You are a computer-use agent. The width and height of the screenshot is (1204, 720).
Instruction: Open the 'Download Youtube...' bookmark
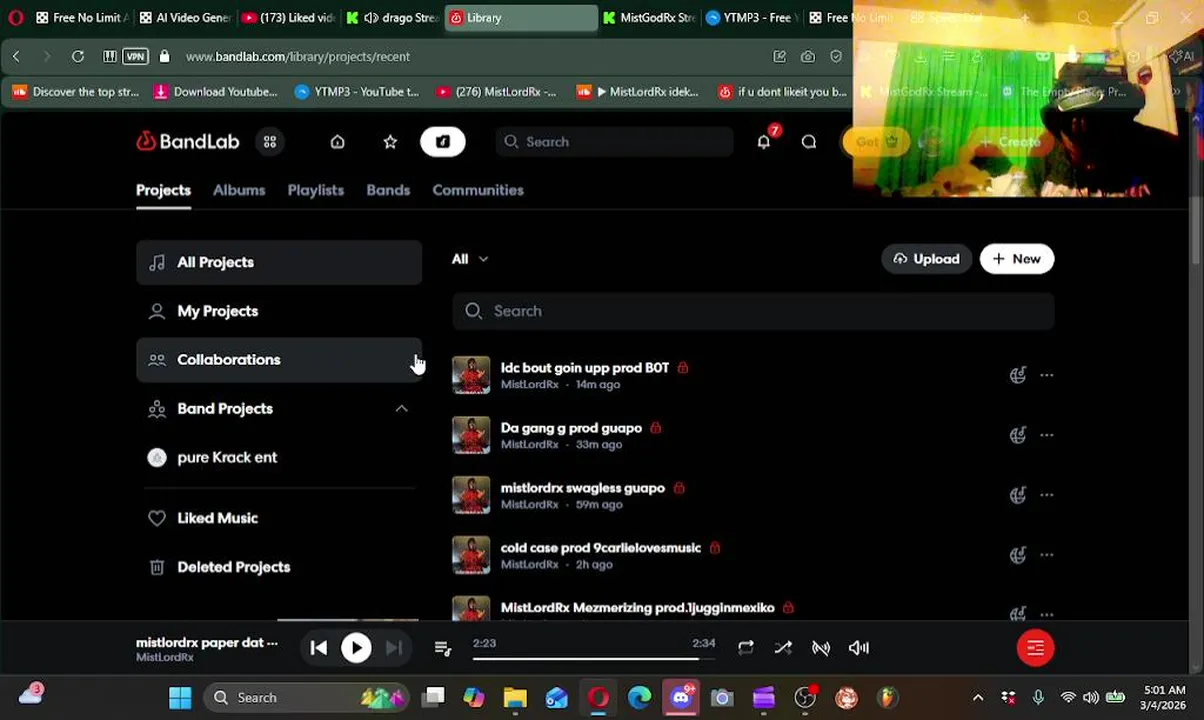coord(215,92)
